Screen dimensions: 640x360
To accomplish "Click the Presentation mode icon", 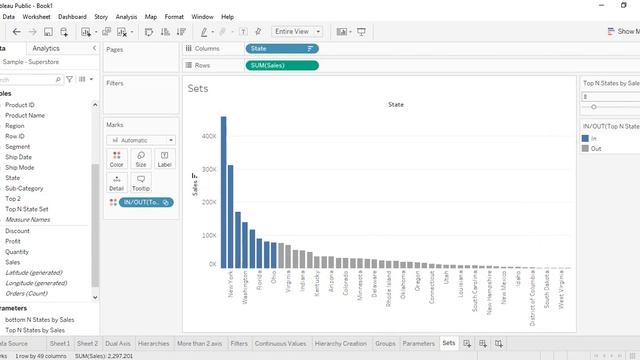I will [x=361, y=32].
